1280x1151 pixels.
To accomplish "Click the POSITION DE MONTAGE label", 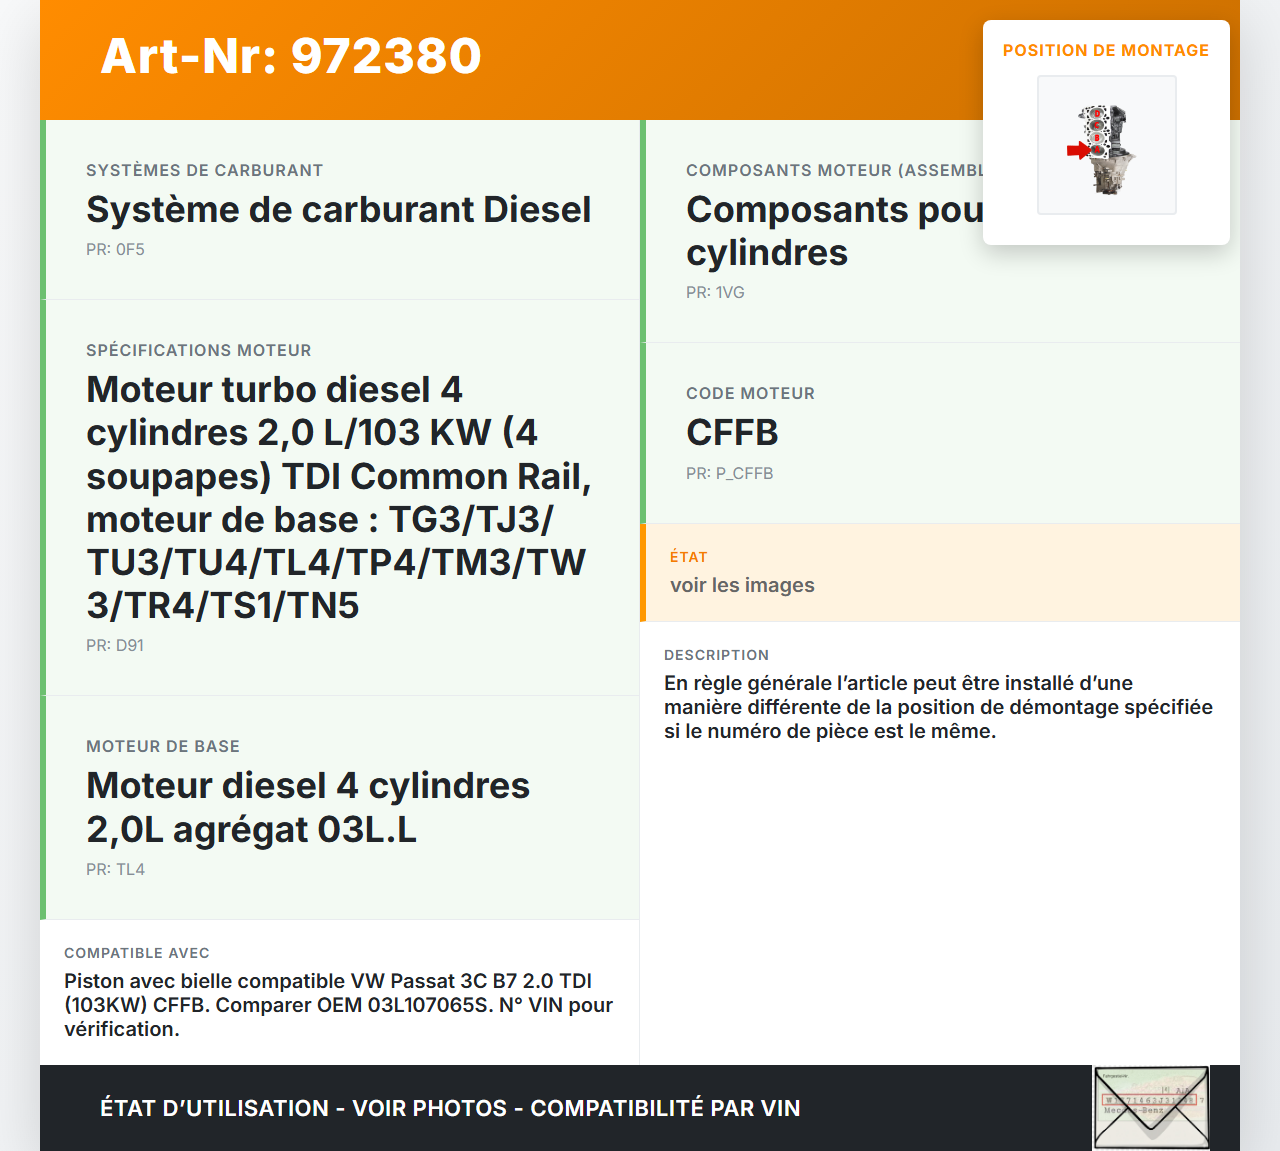I will tap(1105, 50).
